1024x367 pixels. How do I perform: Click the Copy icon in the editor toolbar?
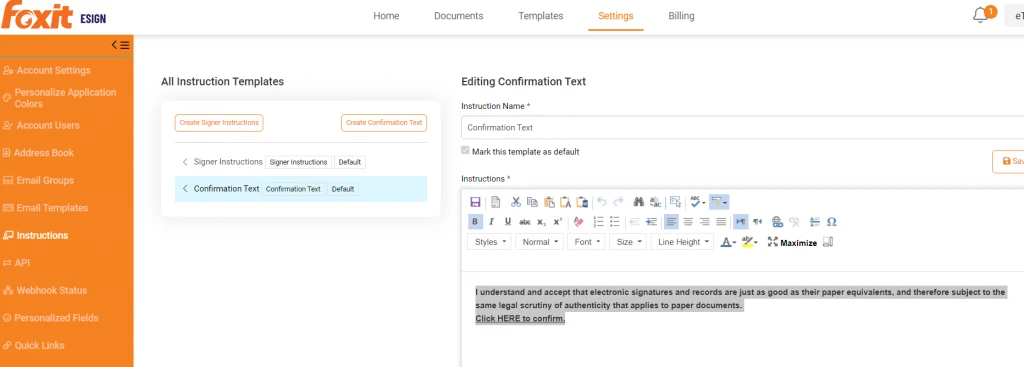(x=532, y=202)
